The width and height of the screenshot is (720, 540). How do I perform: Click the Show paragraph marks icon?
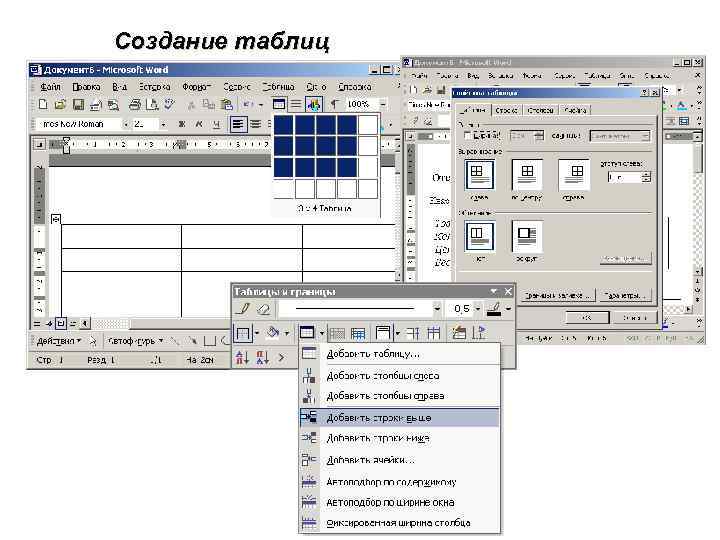(x=334, y=105)
